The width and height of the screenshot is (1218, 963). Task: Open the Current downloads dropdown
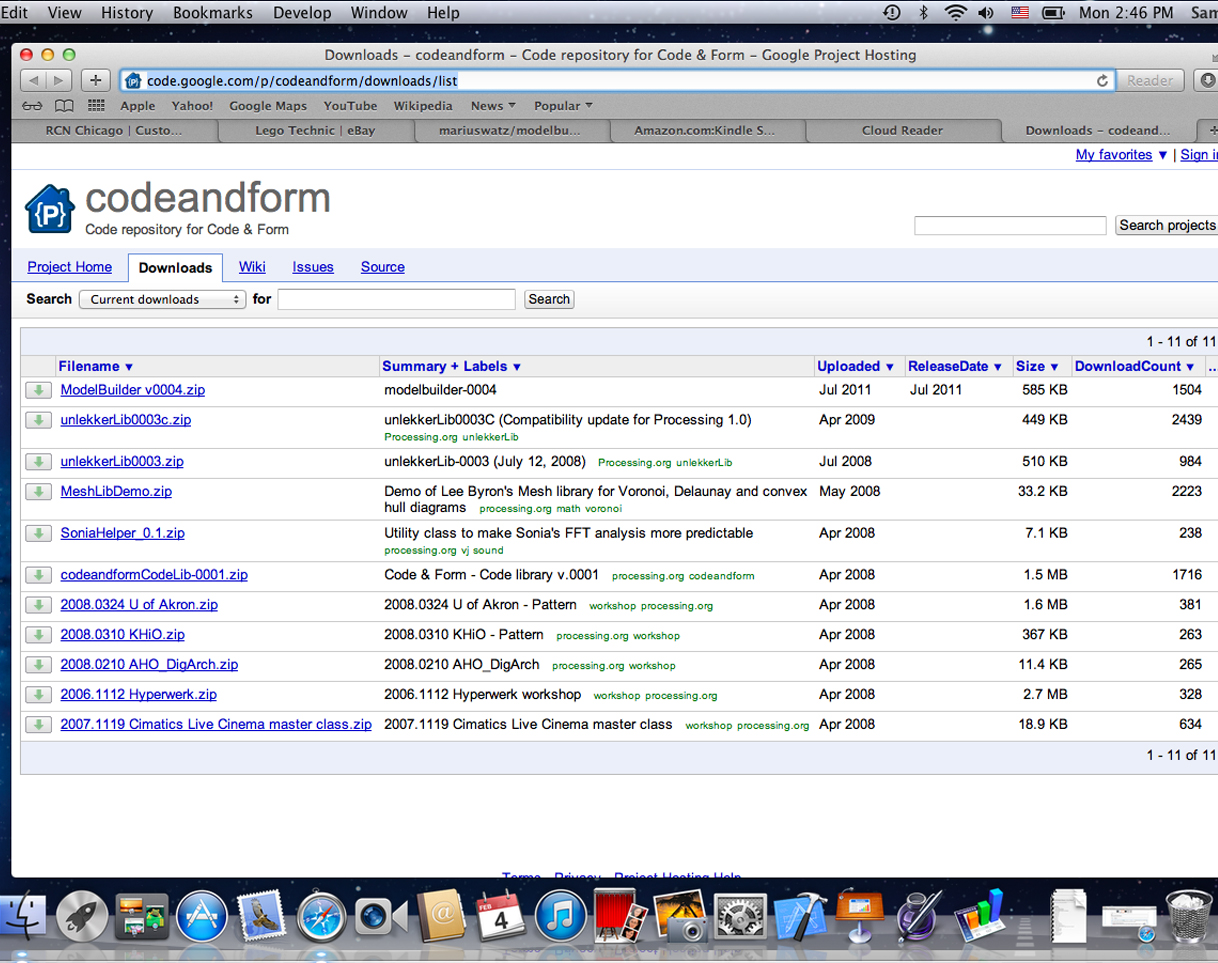163,299
